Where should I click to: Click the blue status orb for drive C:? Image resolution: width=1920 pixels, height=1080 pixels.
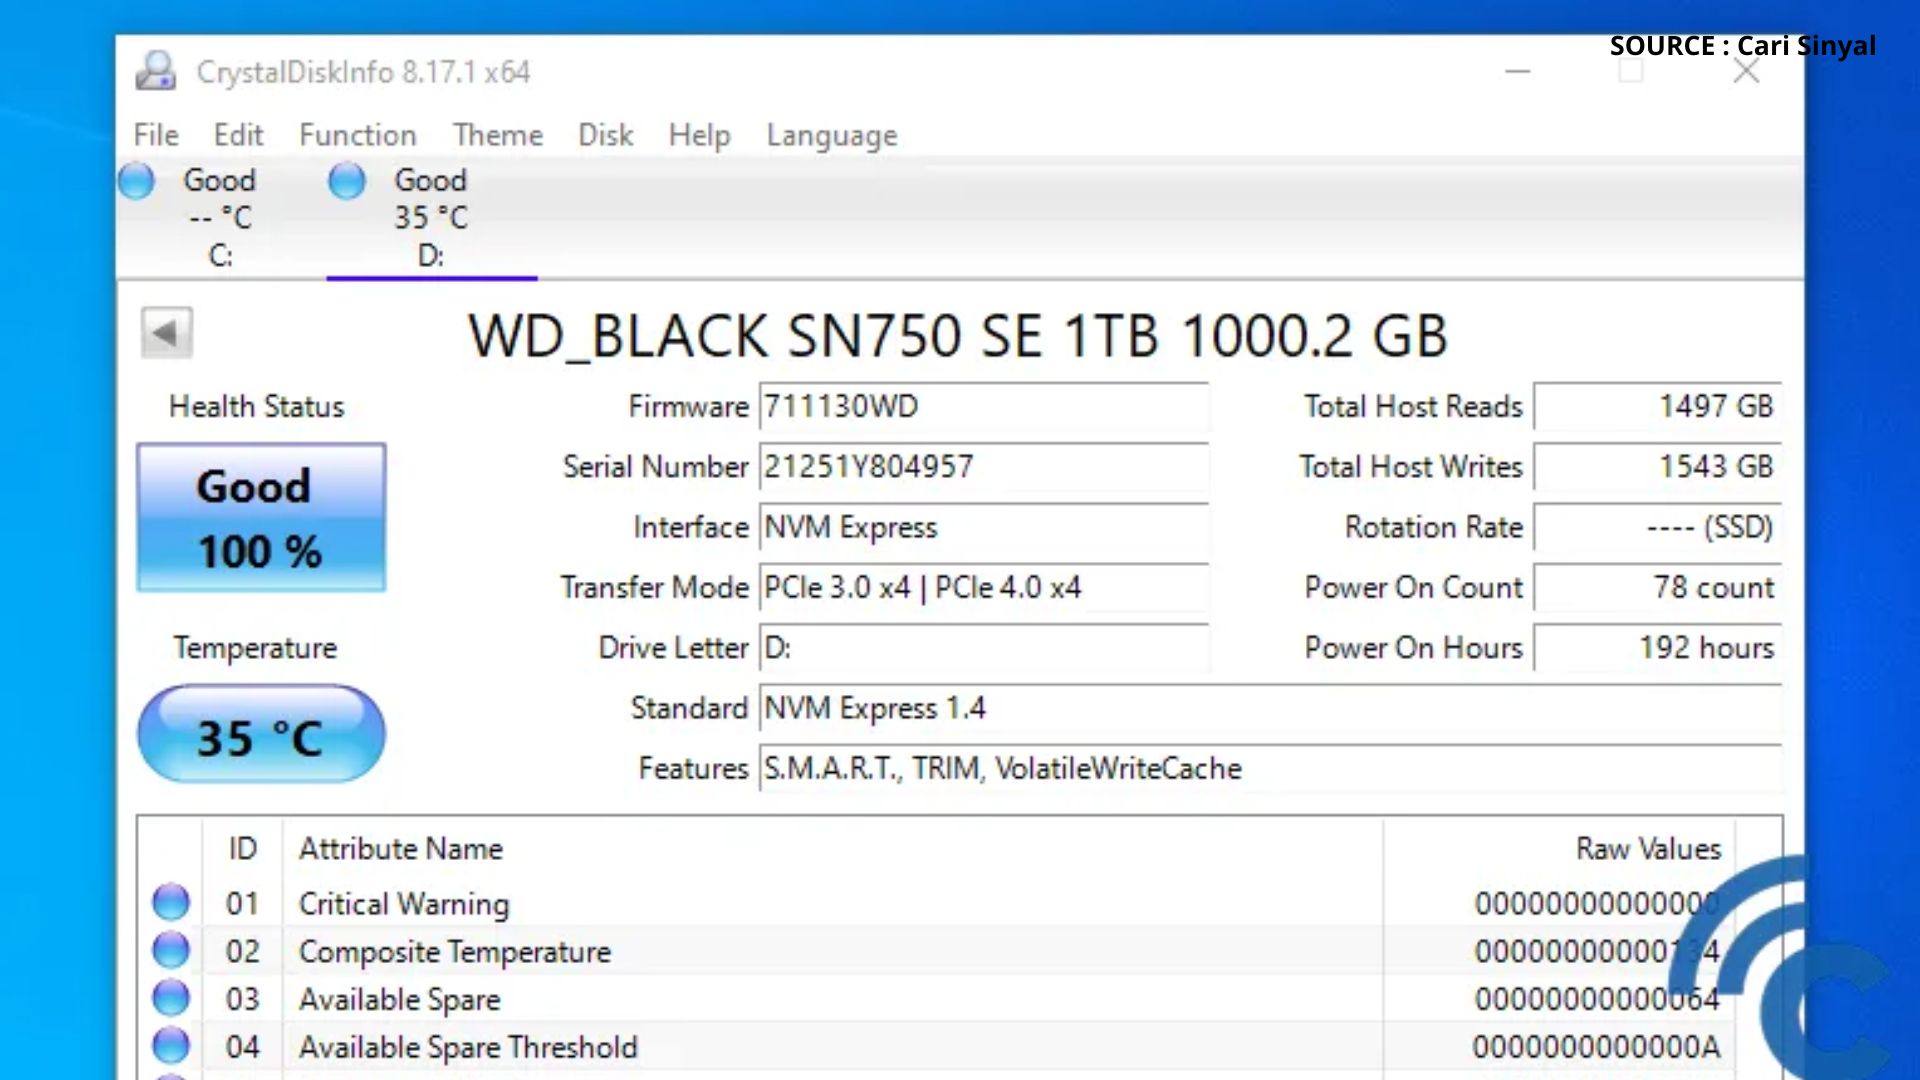[x=137, y=181]
